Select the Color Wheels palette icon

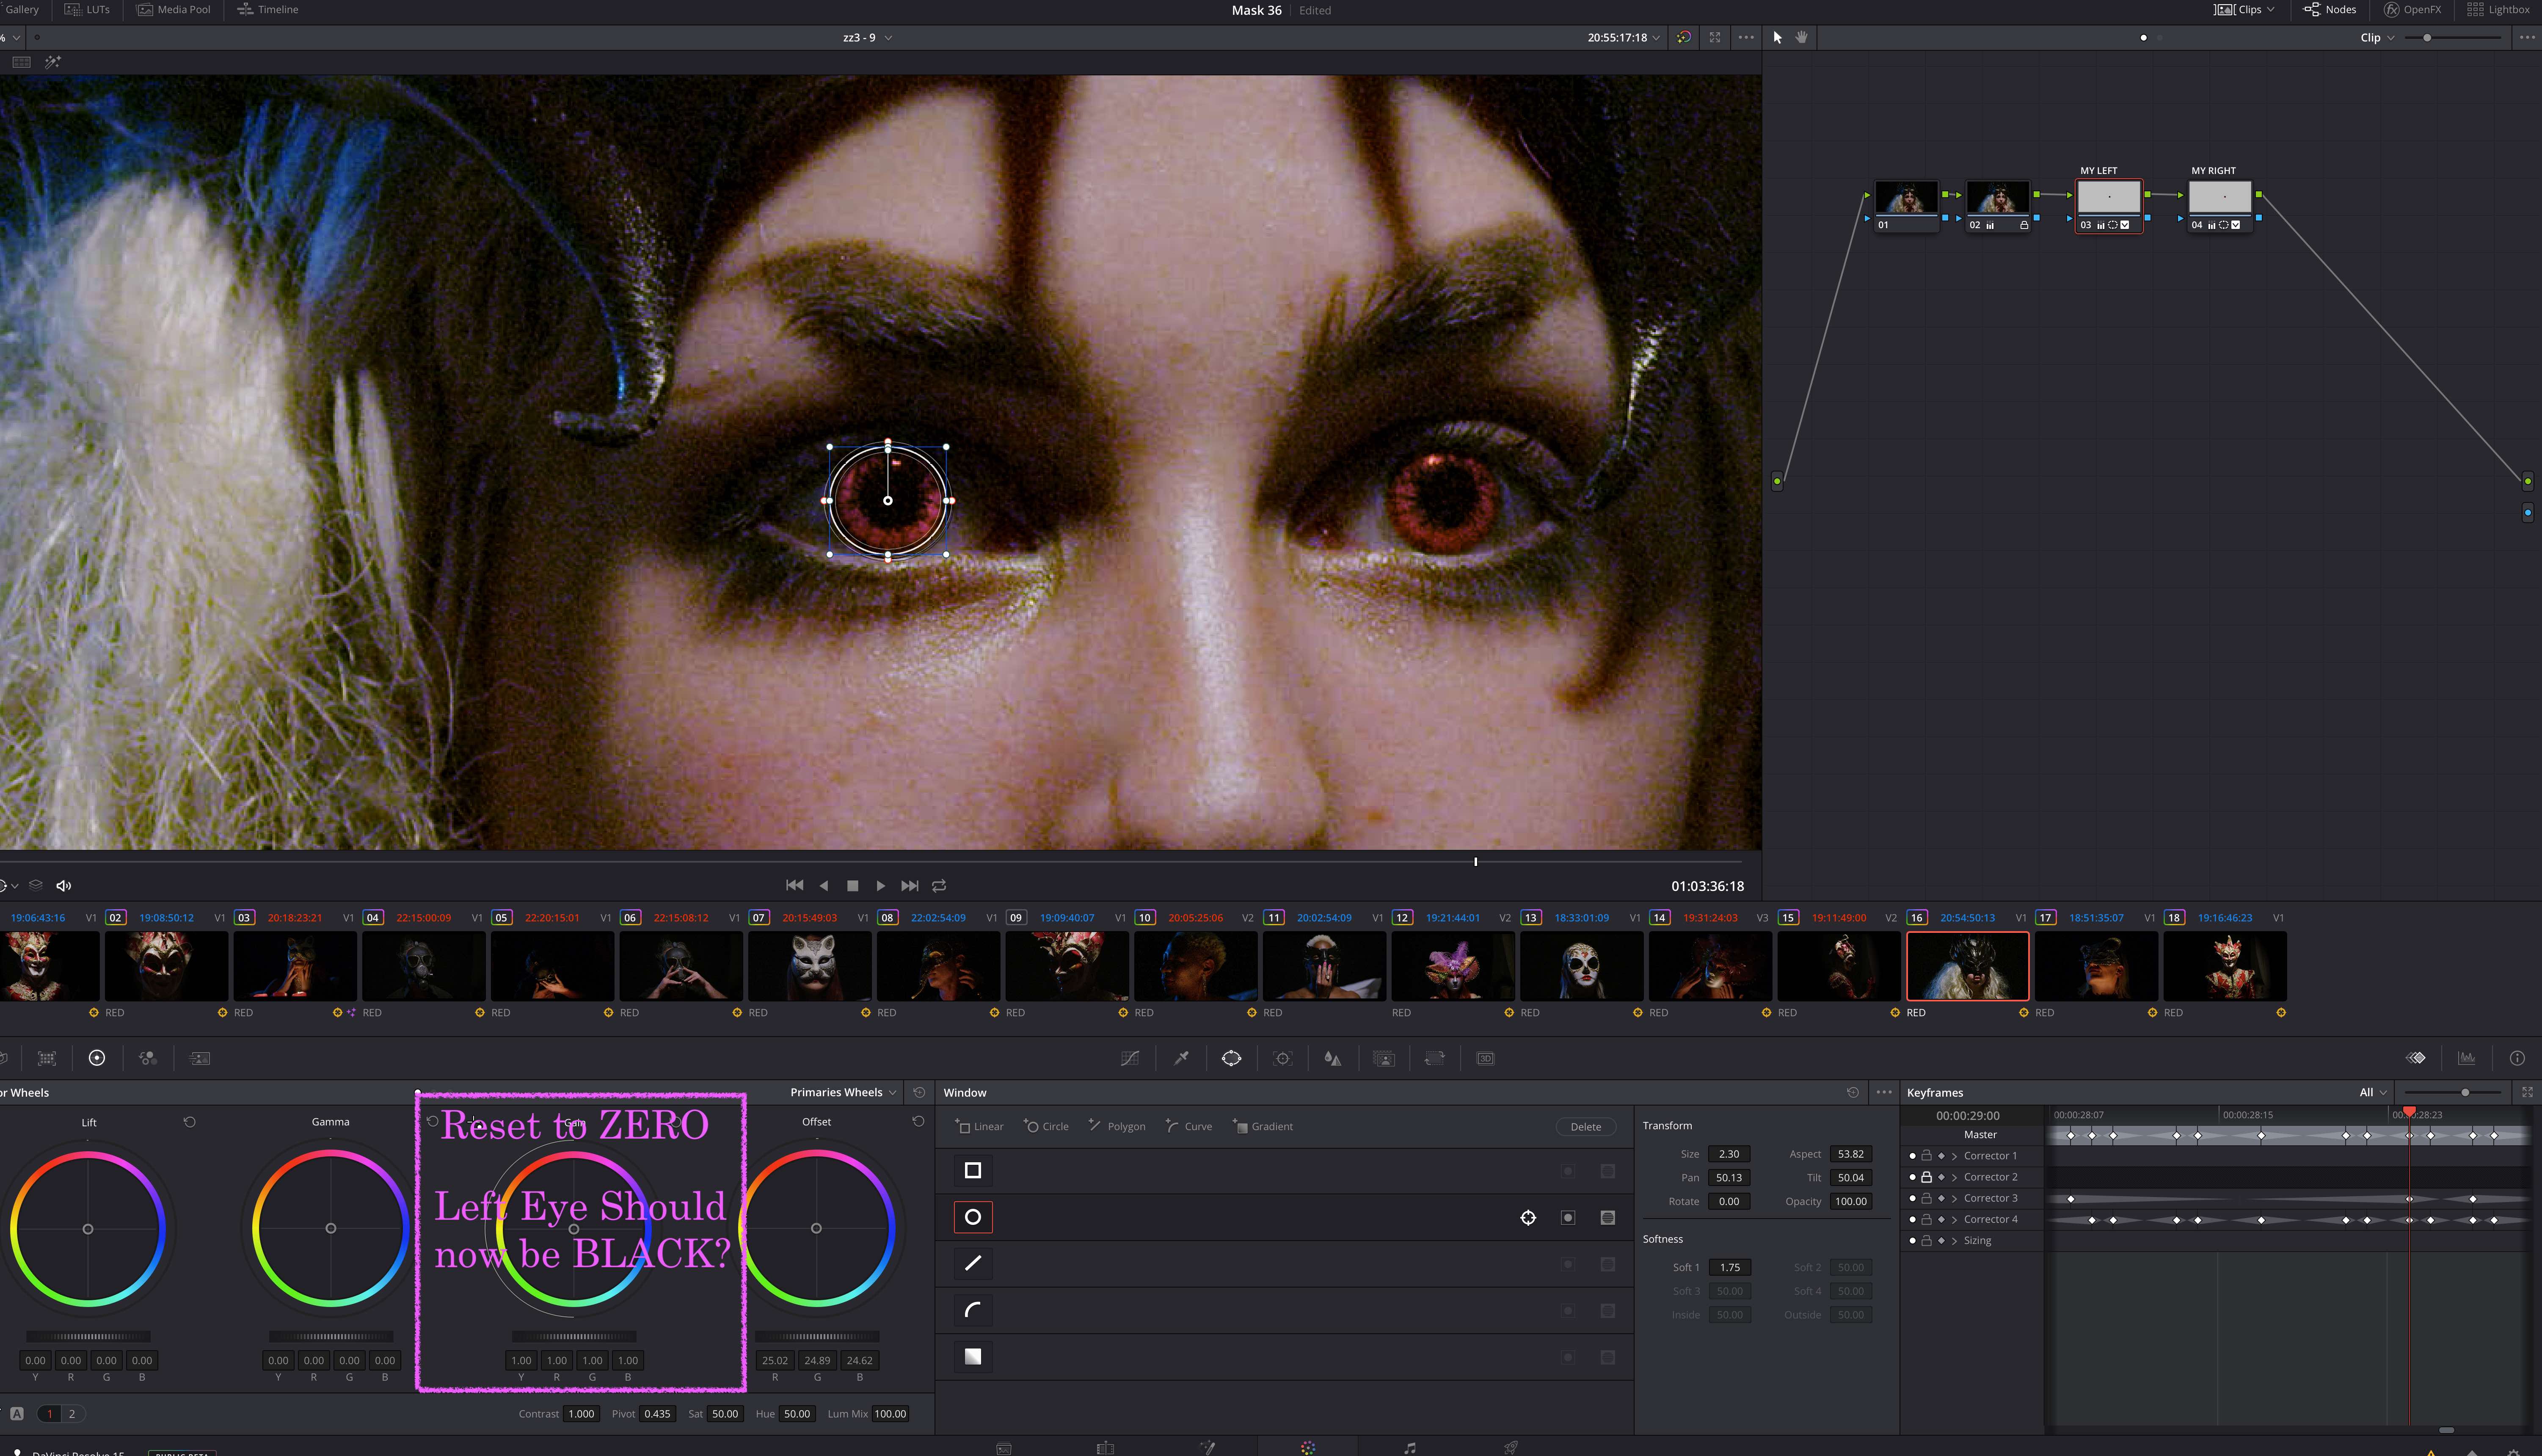pyautogui.click(x=97, y=1058)
